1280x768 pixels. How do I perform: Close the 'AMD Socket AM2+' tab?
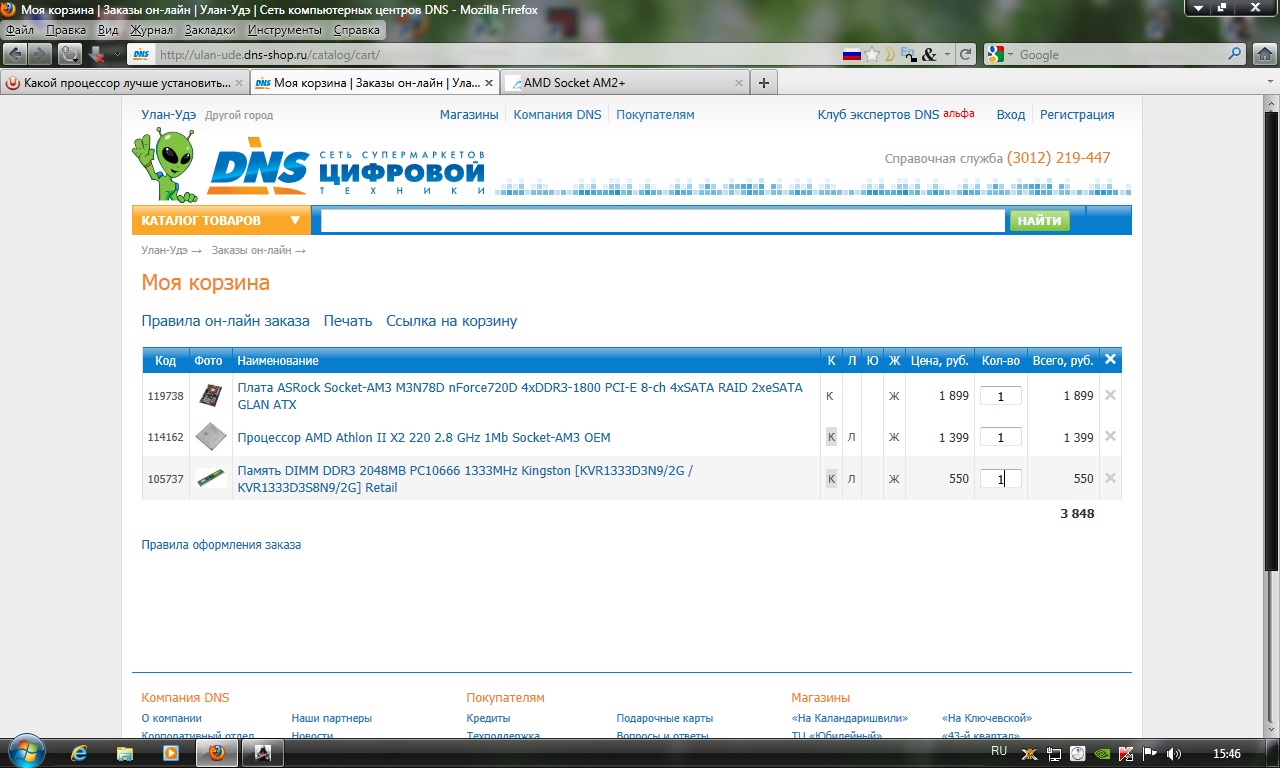pyautogui.click(x=739, y=83)
